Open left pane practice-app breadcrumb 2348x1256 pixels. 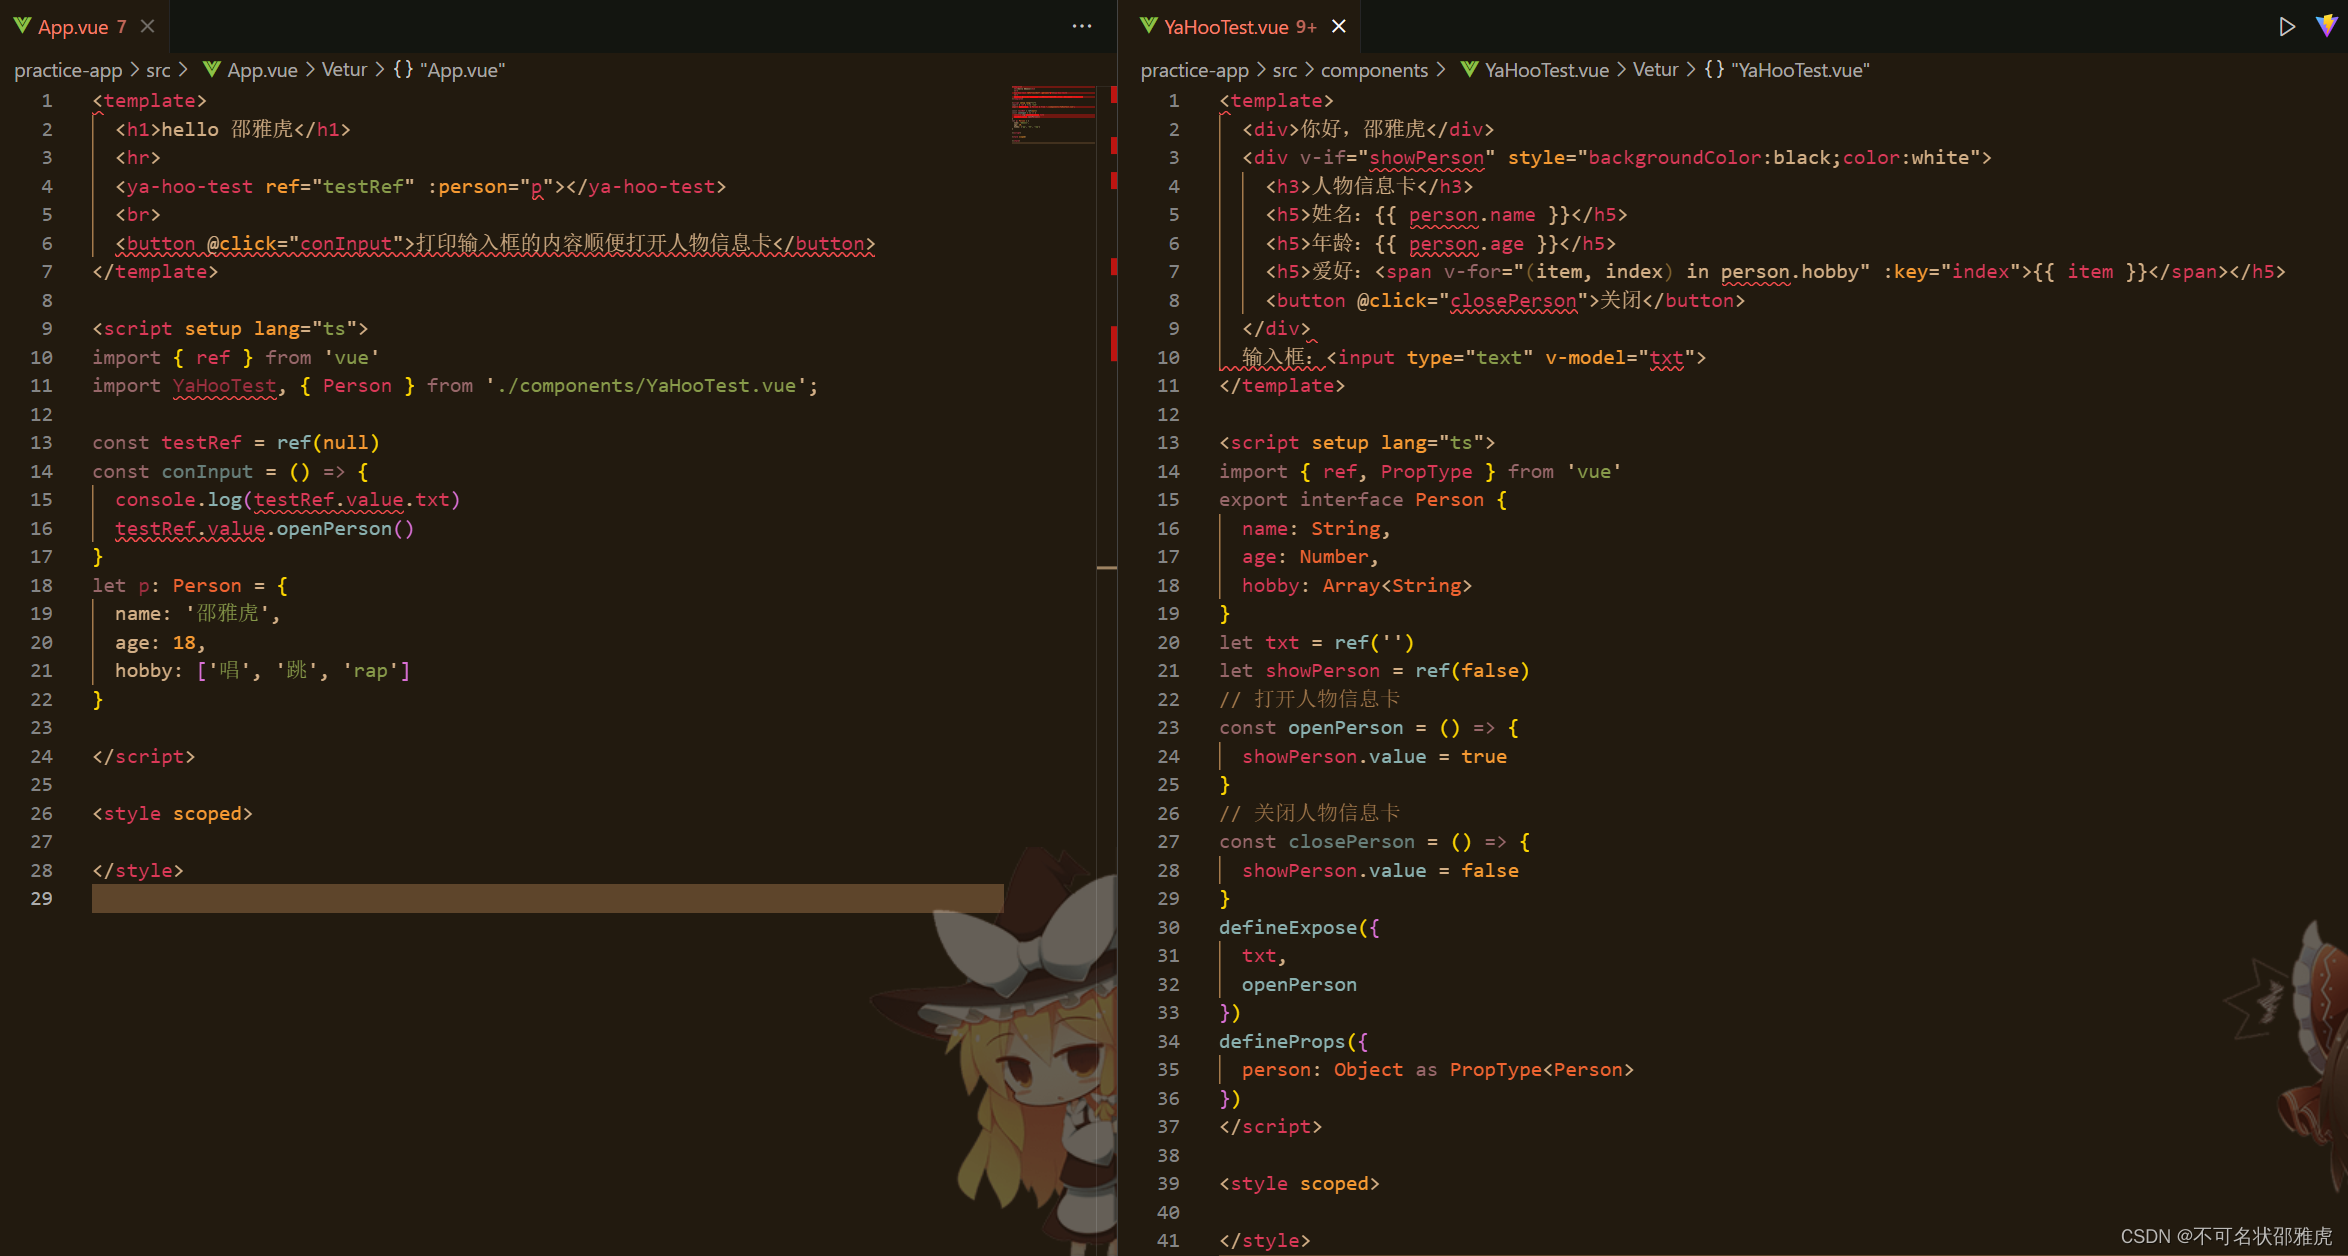[x=68, y=70]
